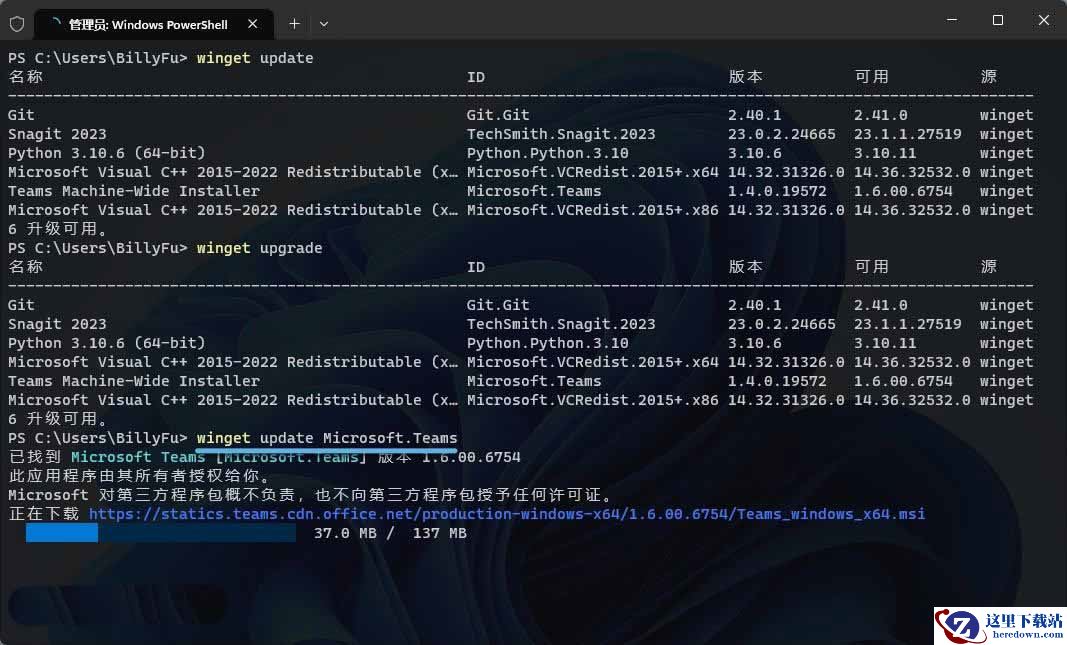The height and width of the screenshot is (645, 1067).
Task: Click the '版本' header of the first table
Action: point(745,76)
